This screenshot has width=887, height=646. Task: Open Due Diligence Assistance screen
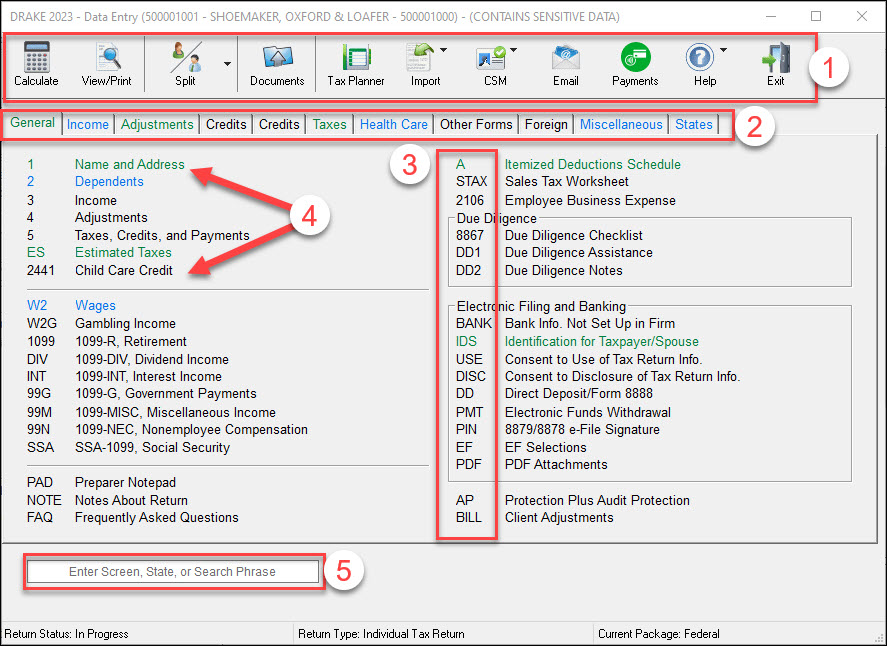579,252
